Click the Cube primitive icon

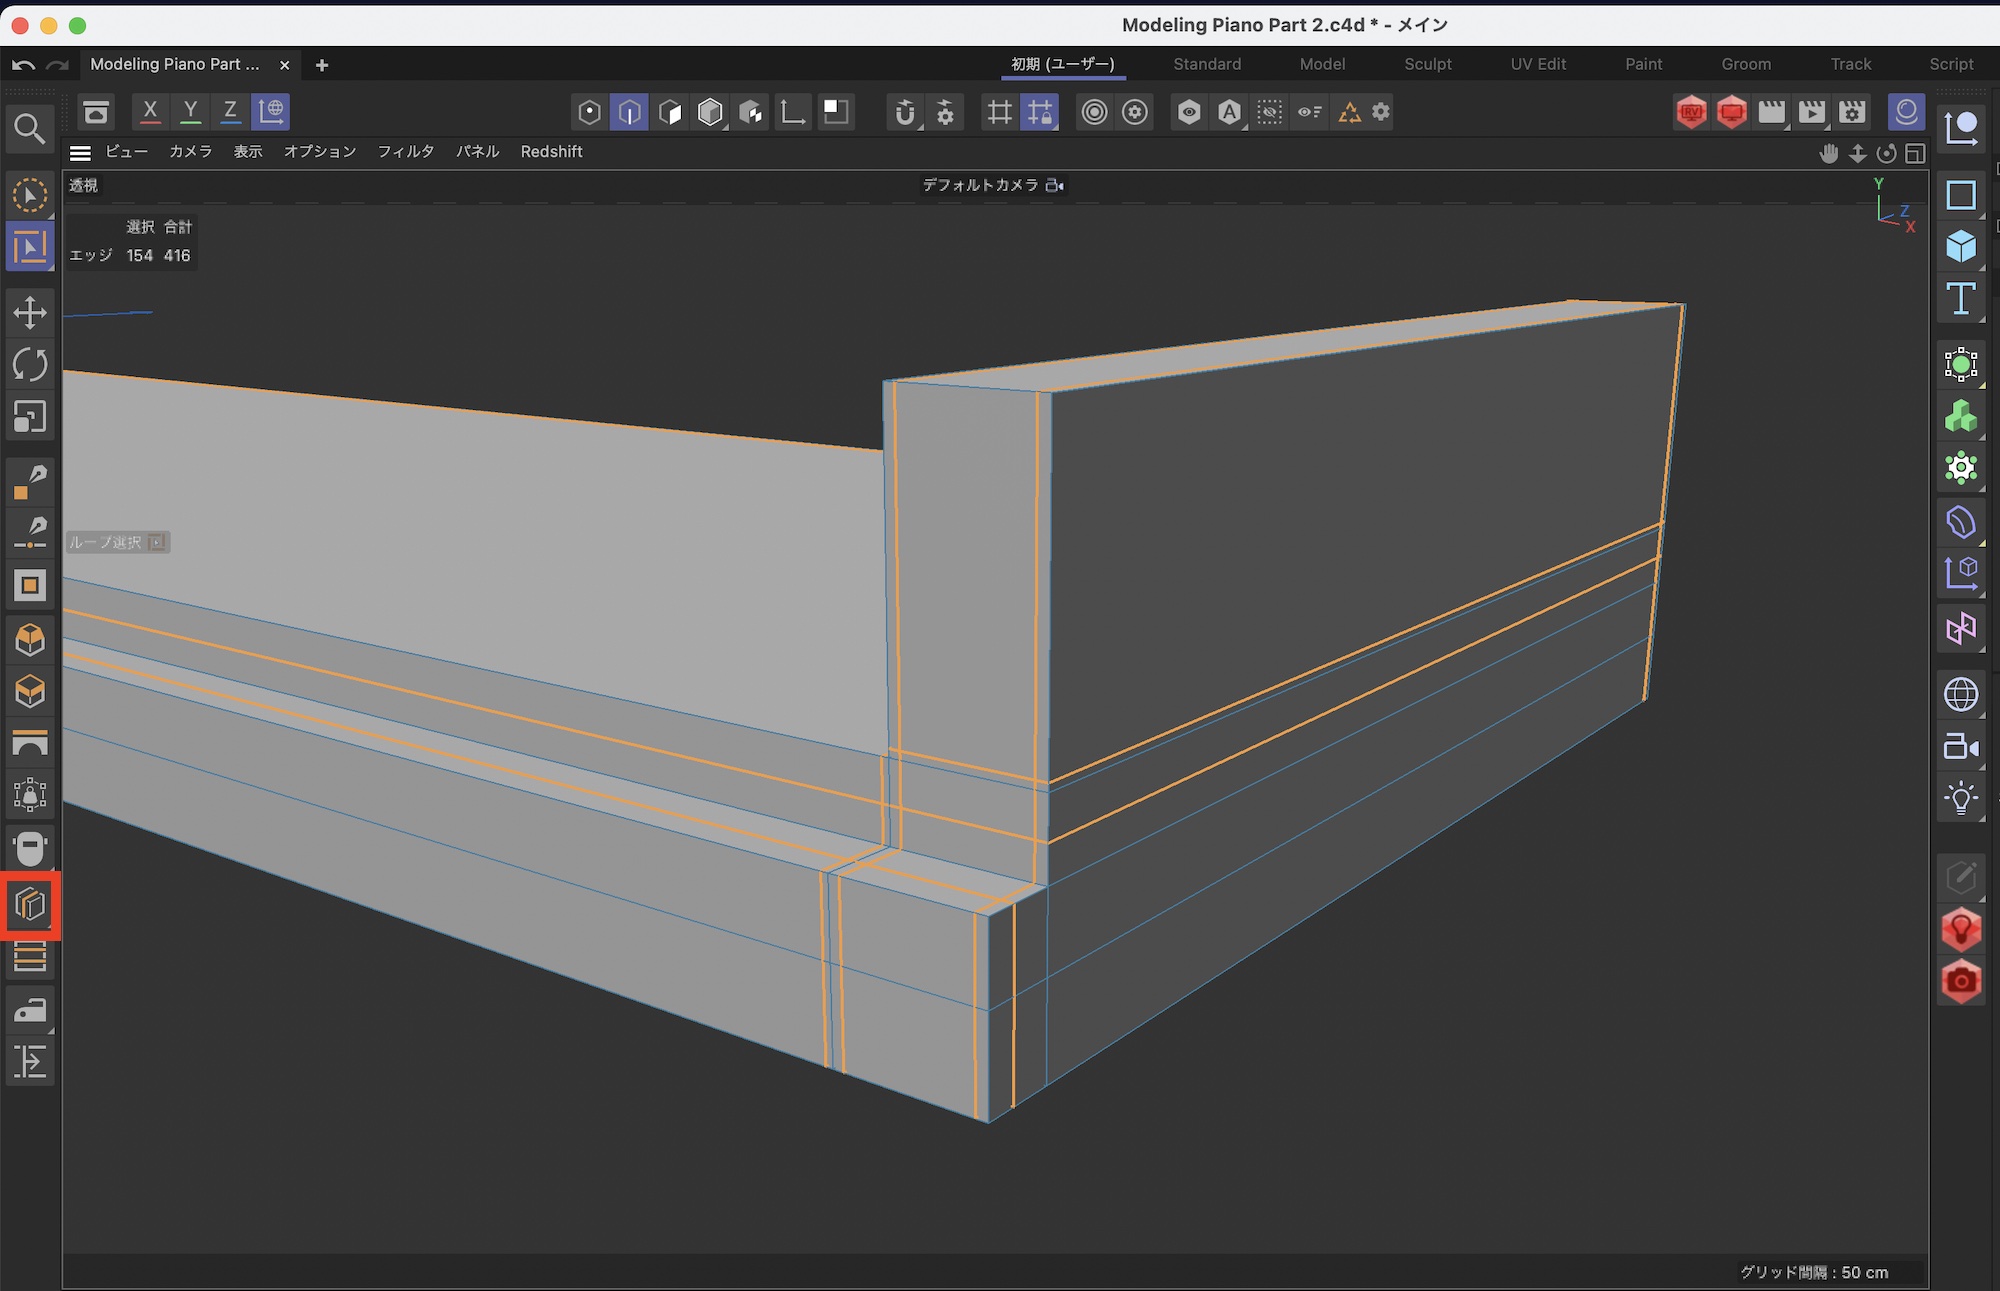coord(1961,246)
